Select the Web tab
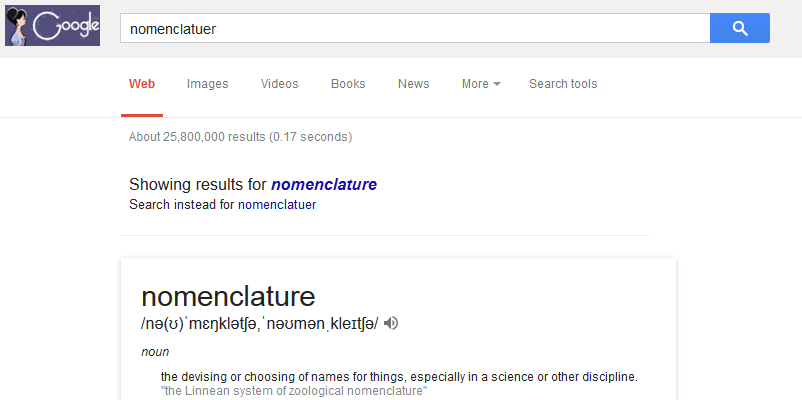Screen dimensions: 802x400 tap(142, 84)
